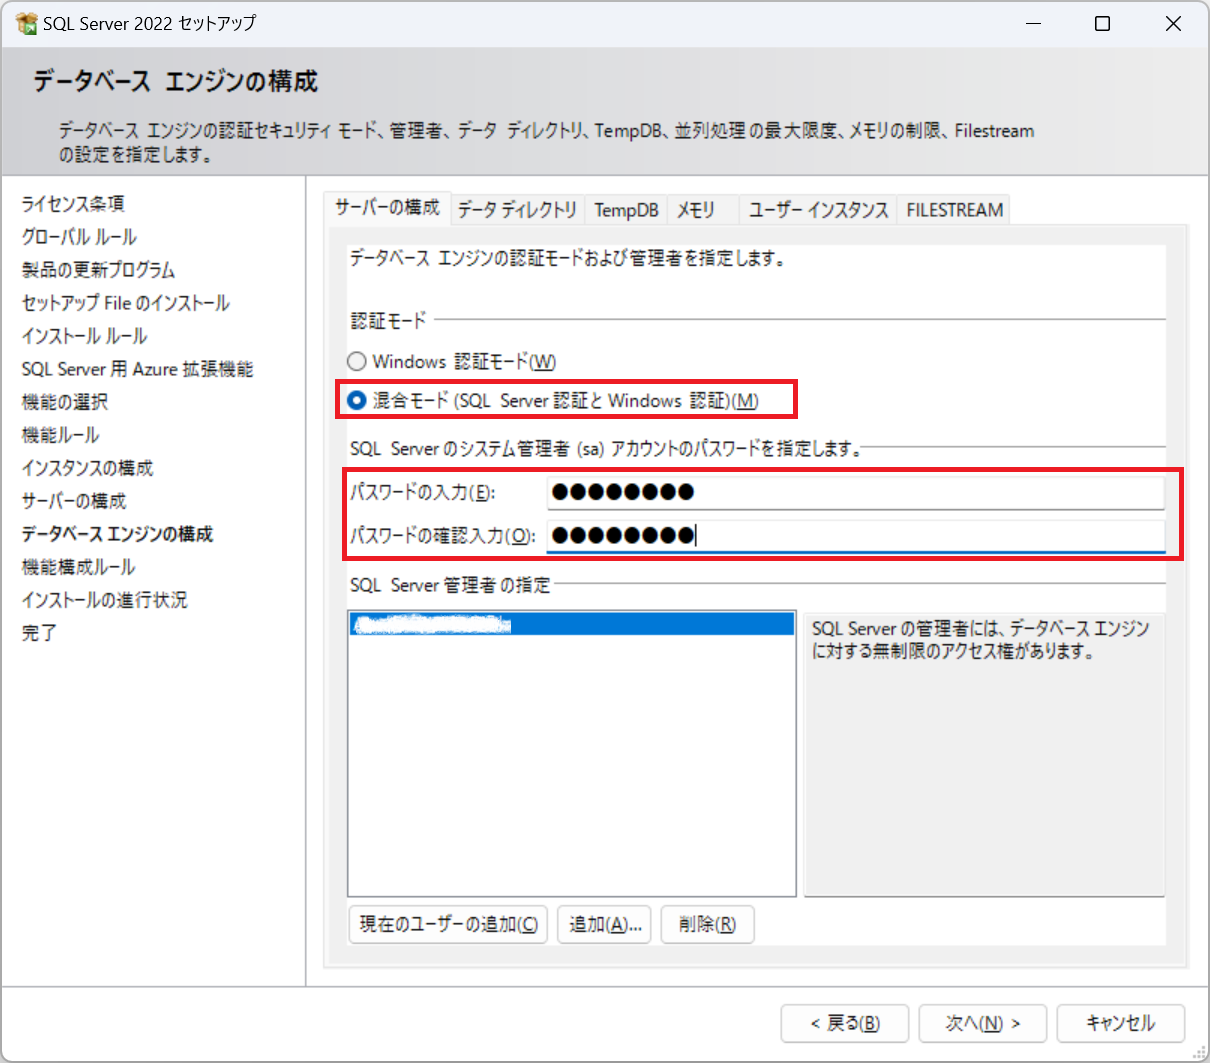Image resolution: width=1210 pixels, height=1063 pixels.
Task: Open the TempDB tab
Action: 626,210
